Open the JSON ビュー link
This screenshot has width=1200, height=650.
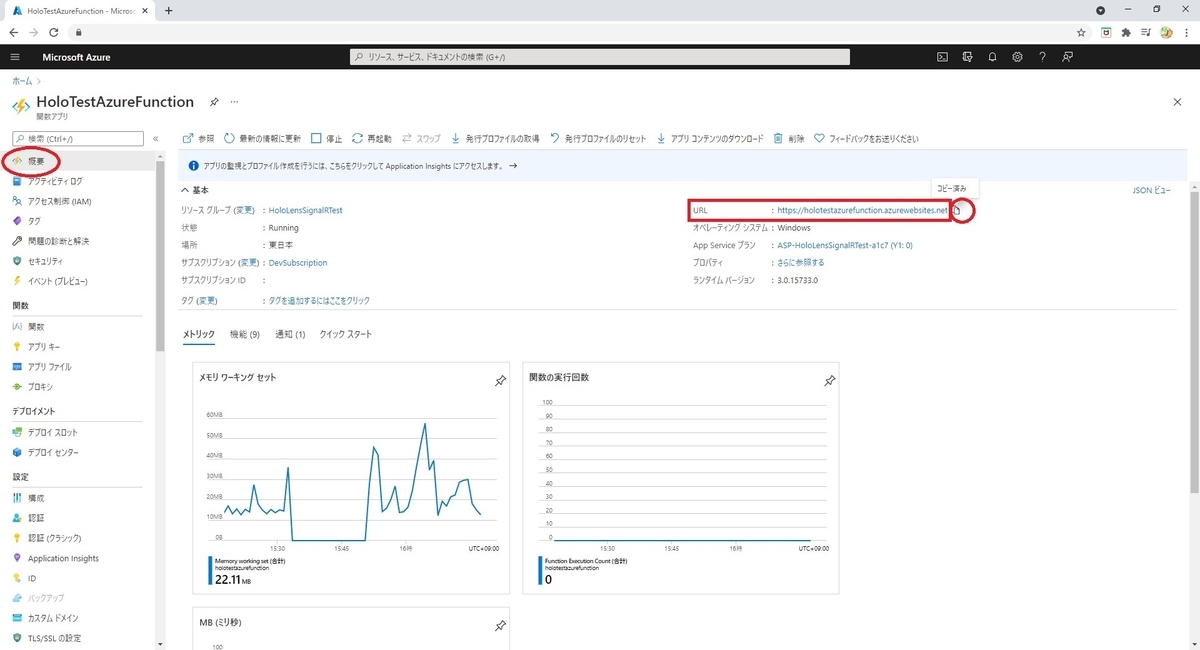pos(1151,190)
